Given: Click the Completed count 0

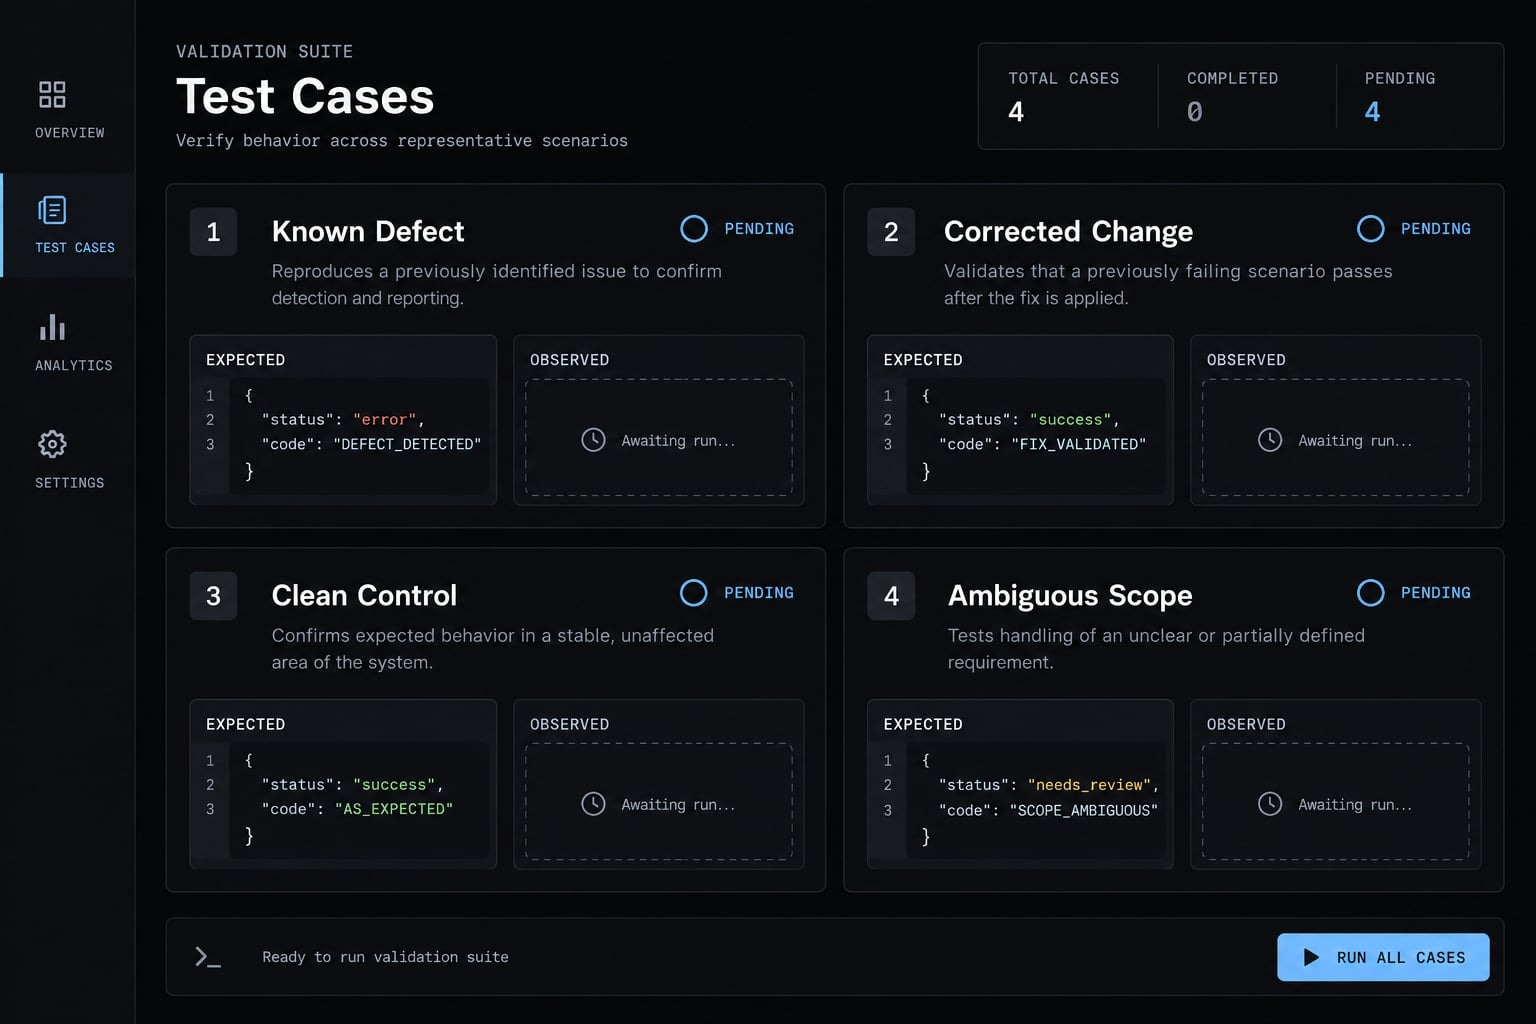Looking at the screenshot, I should point(1195,112).
